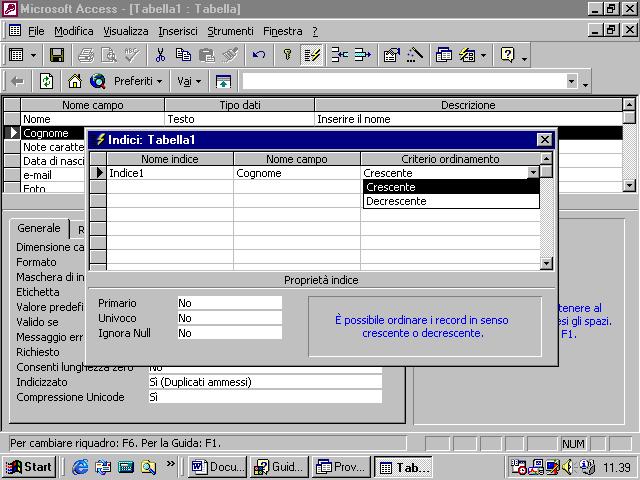Click scroll down arrow of field list
Screen dimensions: 640x480
tap(629, 186)
